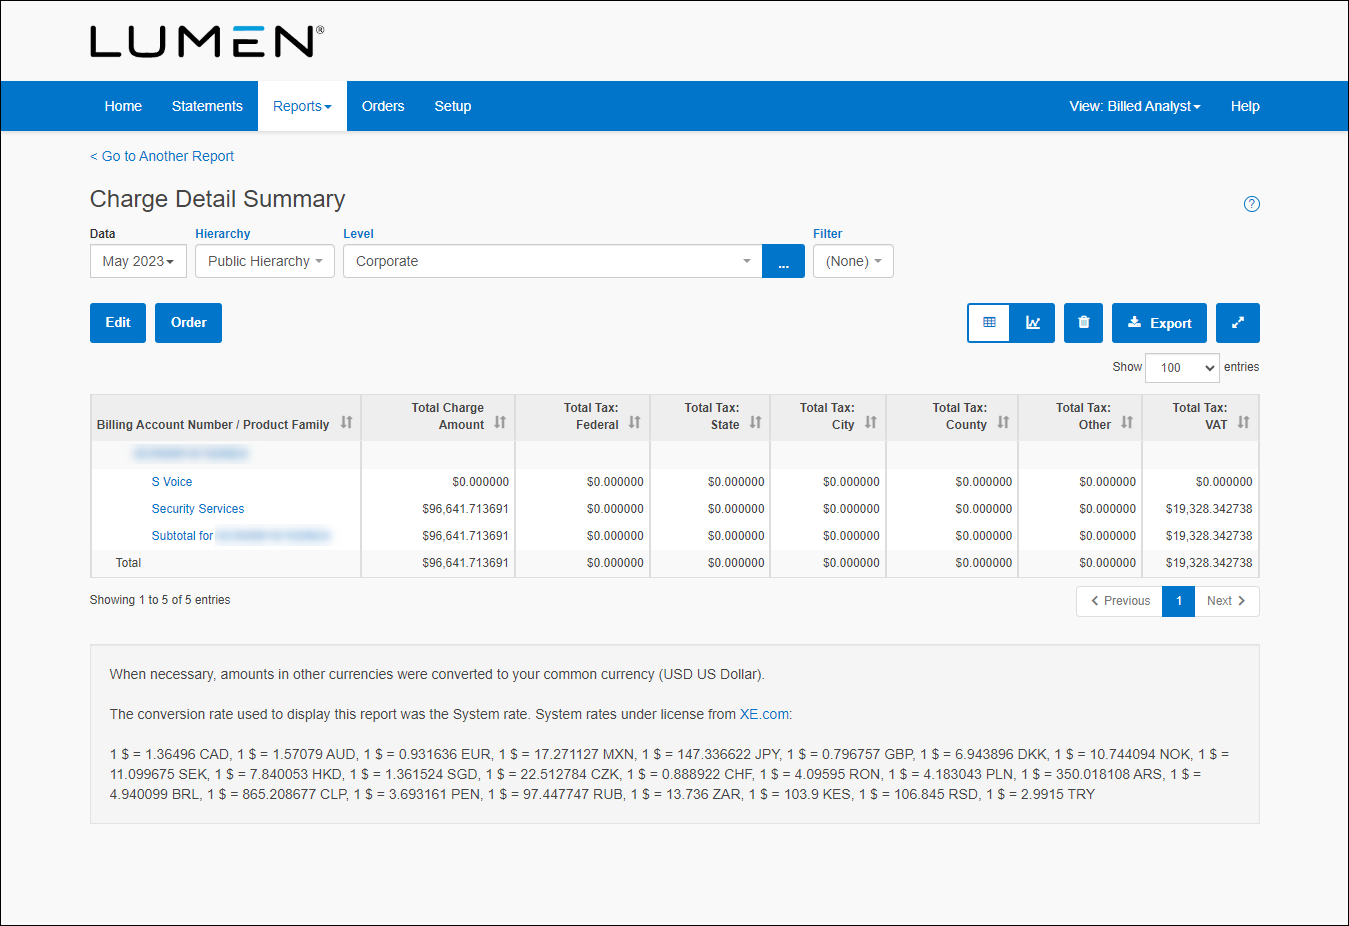
Task: Go to the Home tab
Action: point(123,106)
